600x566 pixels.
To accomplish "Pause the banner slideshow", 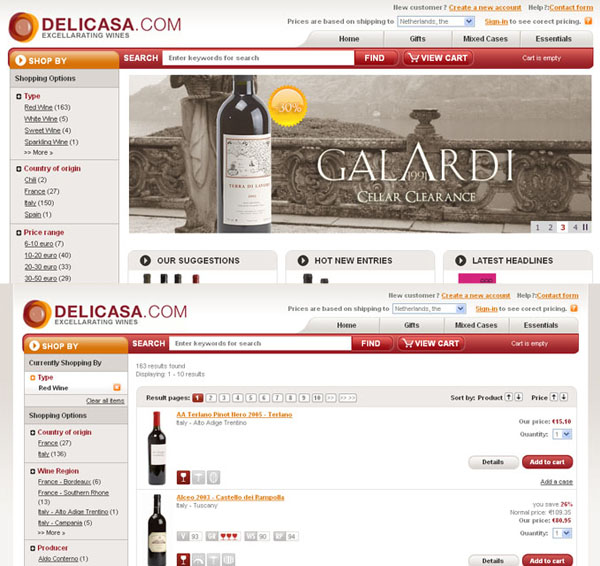I will pyautogui.click(x=585, y=227).
